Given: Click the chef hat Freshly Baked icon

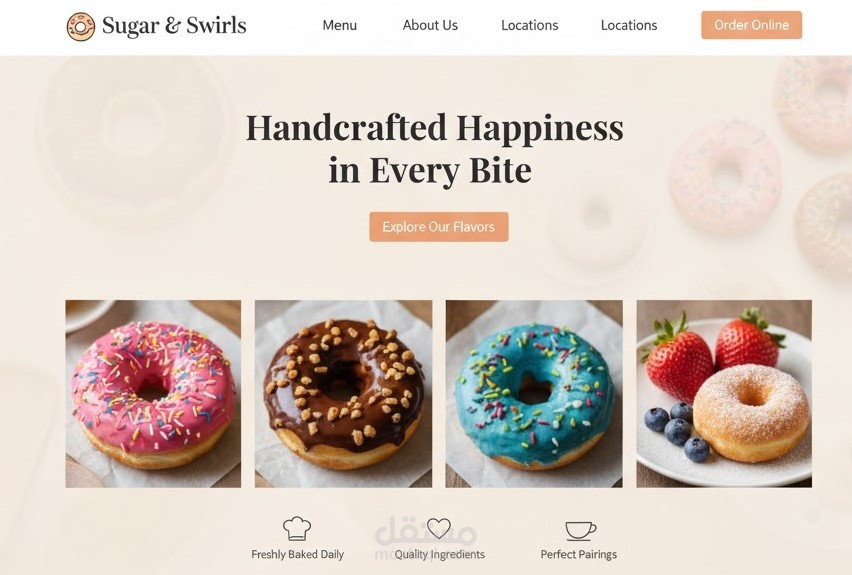Looking at the screenshot, I should [x=297, y=528].
